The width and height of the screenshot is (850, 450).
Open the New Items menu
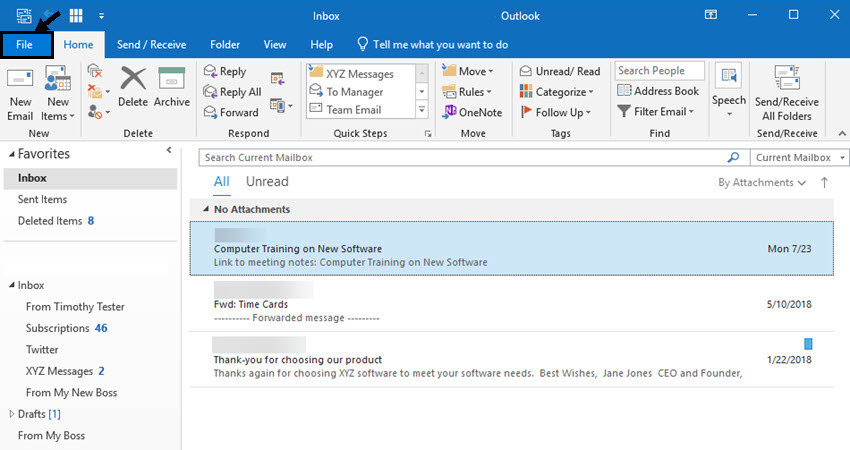click(x=57, y=95)
